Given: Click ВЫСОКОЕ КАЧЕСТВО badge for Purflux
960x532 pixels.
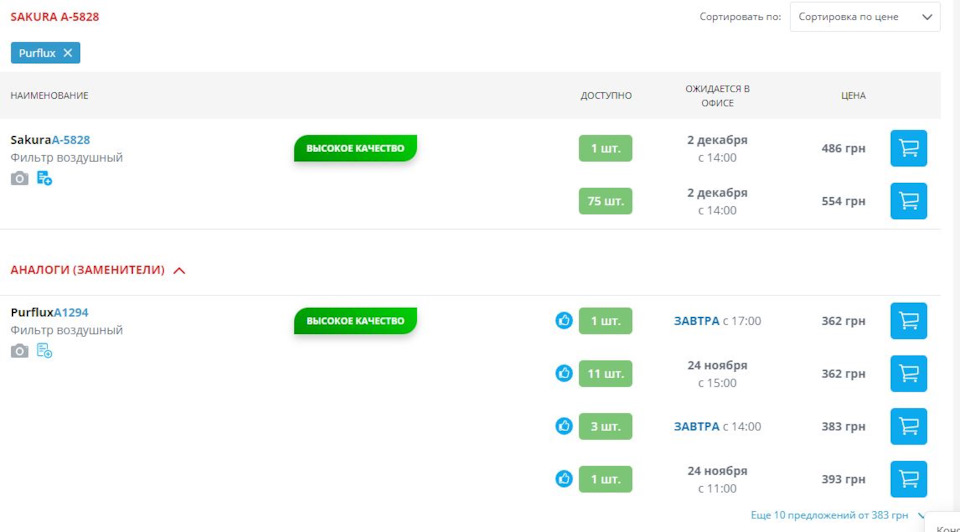Looking at the screenshot, I should point(355,321).
